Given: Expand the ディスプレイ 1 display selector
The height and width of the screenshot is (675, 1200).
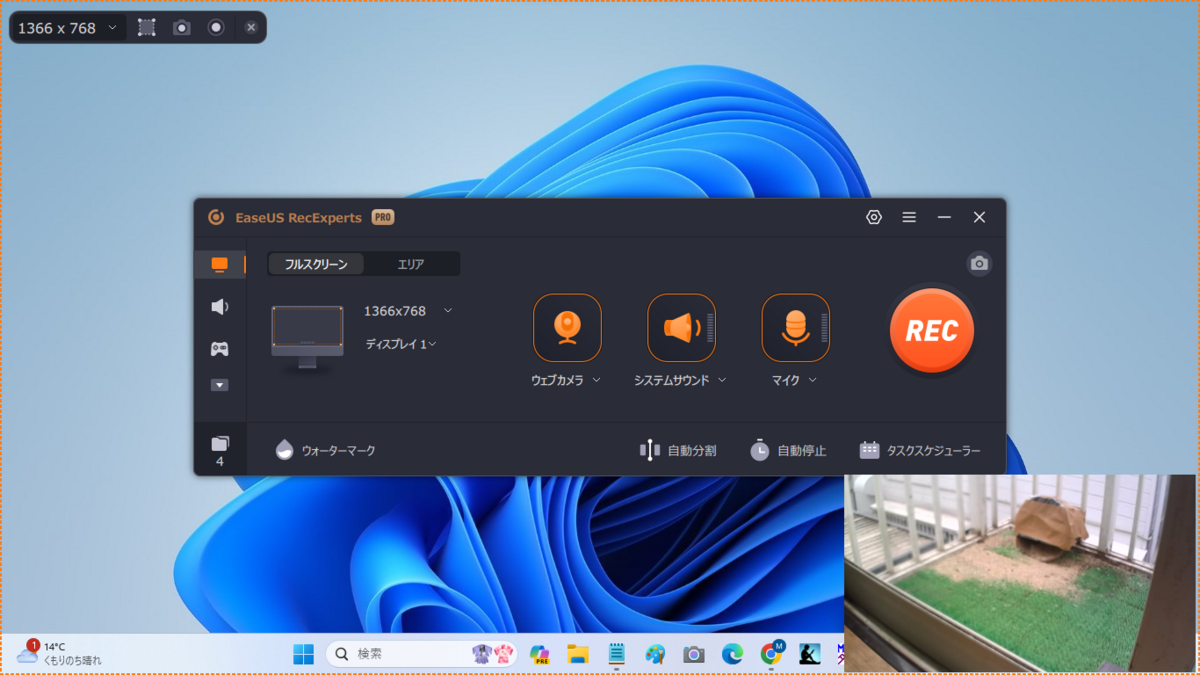Looking at the screenshot, I should pyautogui.click(x=401, y=344).
